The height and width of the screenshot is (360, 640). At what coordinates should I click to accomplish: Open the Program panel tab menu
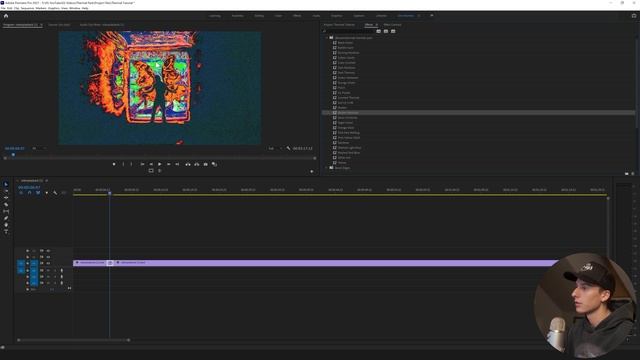pyautogui.click(x=41, y=25)
